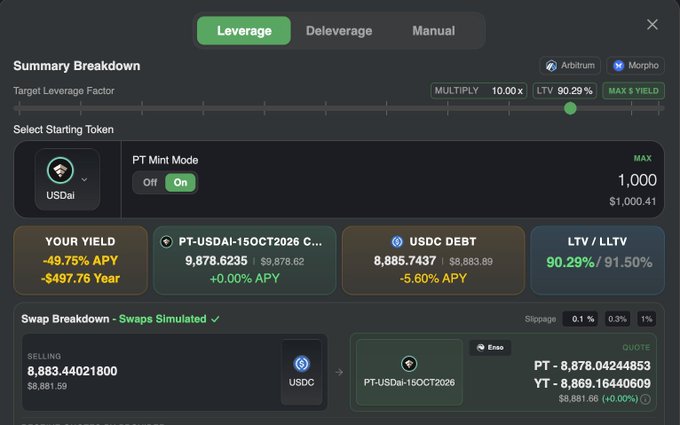Click the -49.75% APY value
This screenshot has width=680, height=425.
81,261
